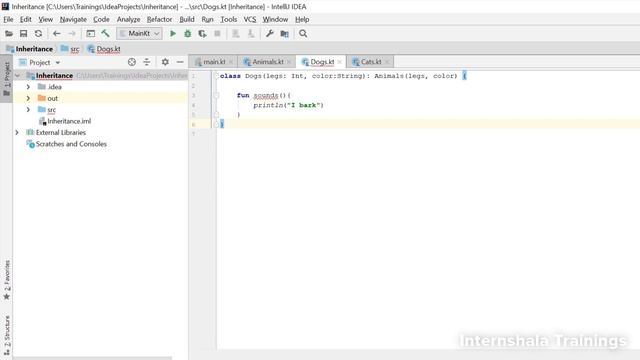Close the Animals.kt tab
Screen dimensions: 640x360
[x=289, y=62]
